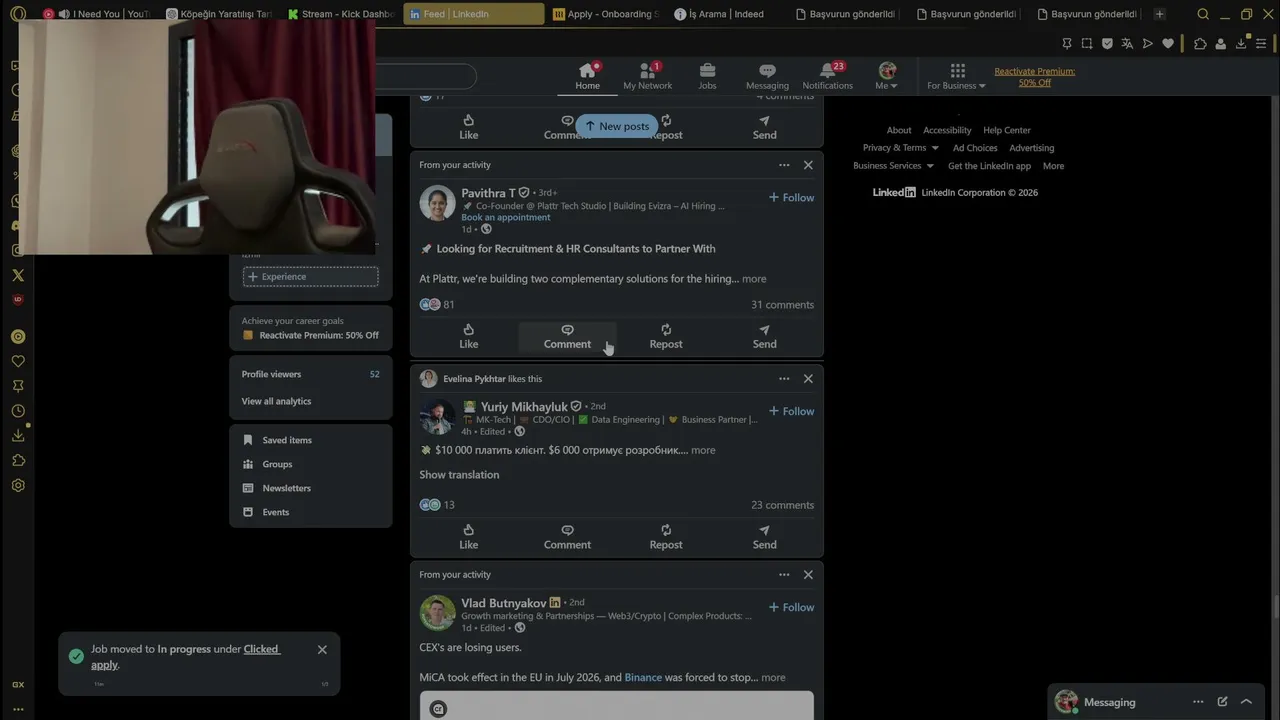Open a new browser tab
Viewport: 1280px width, 720px height.
[x=1159, y=14]
